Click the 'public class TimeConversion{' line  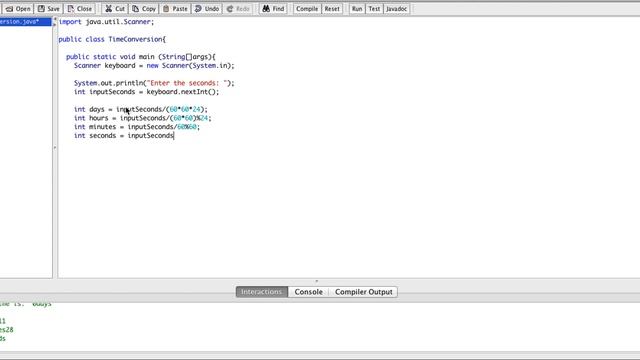[112, 39]
